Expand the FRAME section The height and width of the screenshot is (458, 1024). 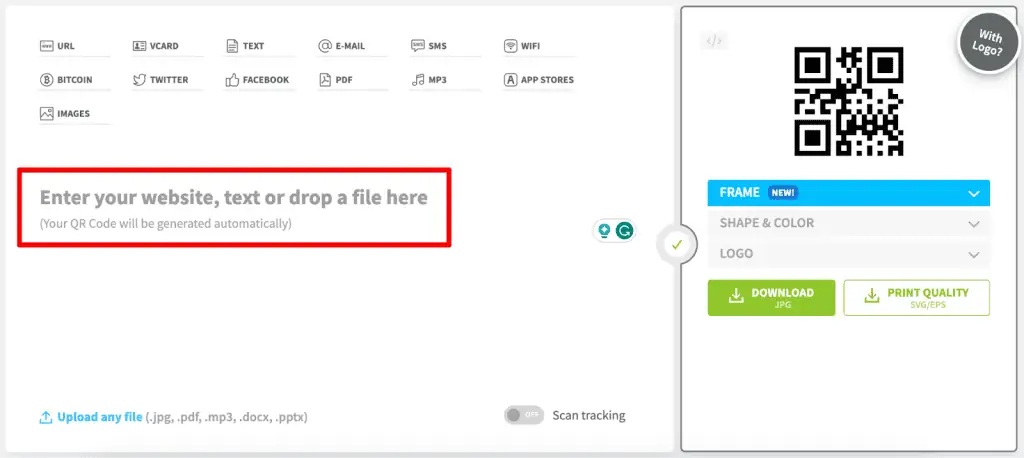[848, 193]
